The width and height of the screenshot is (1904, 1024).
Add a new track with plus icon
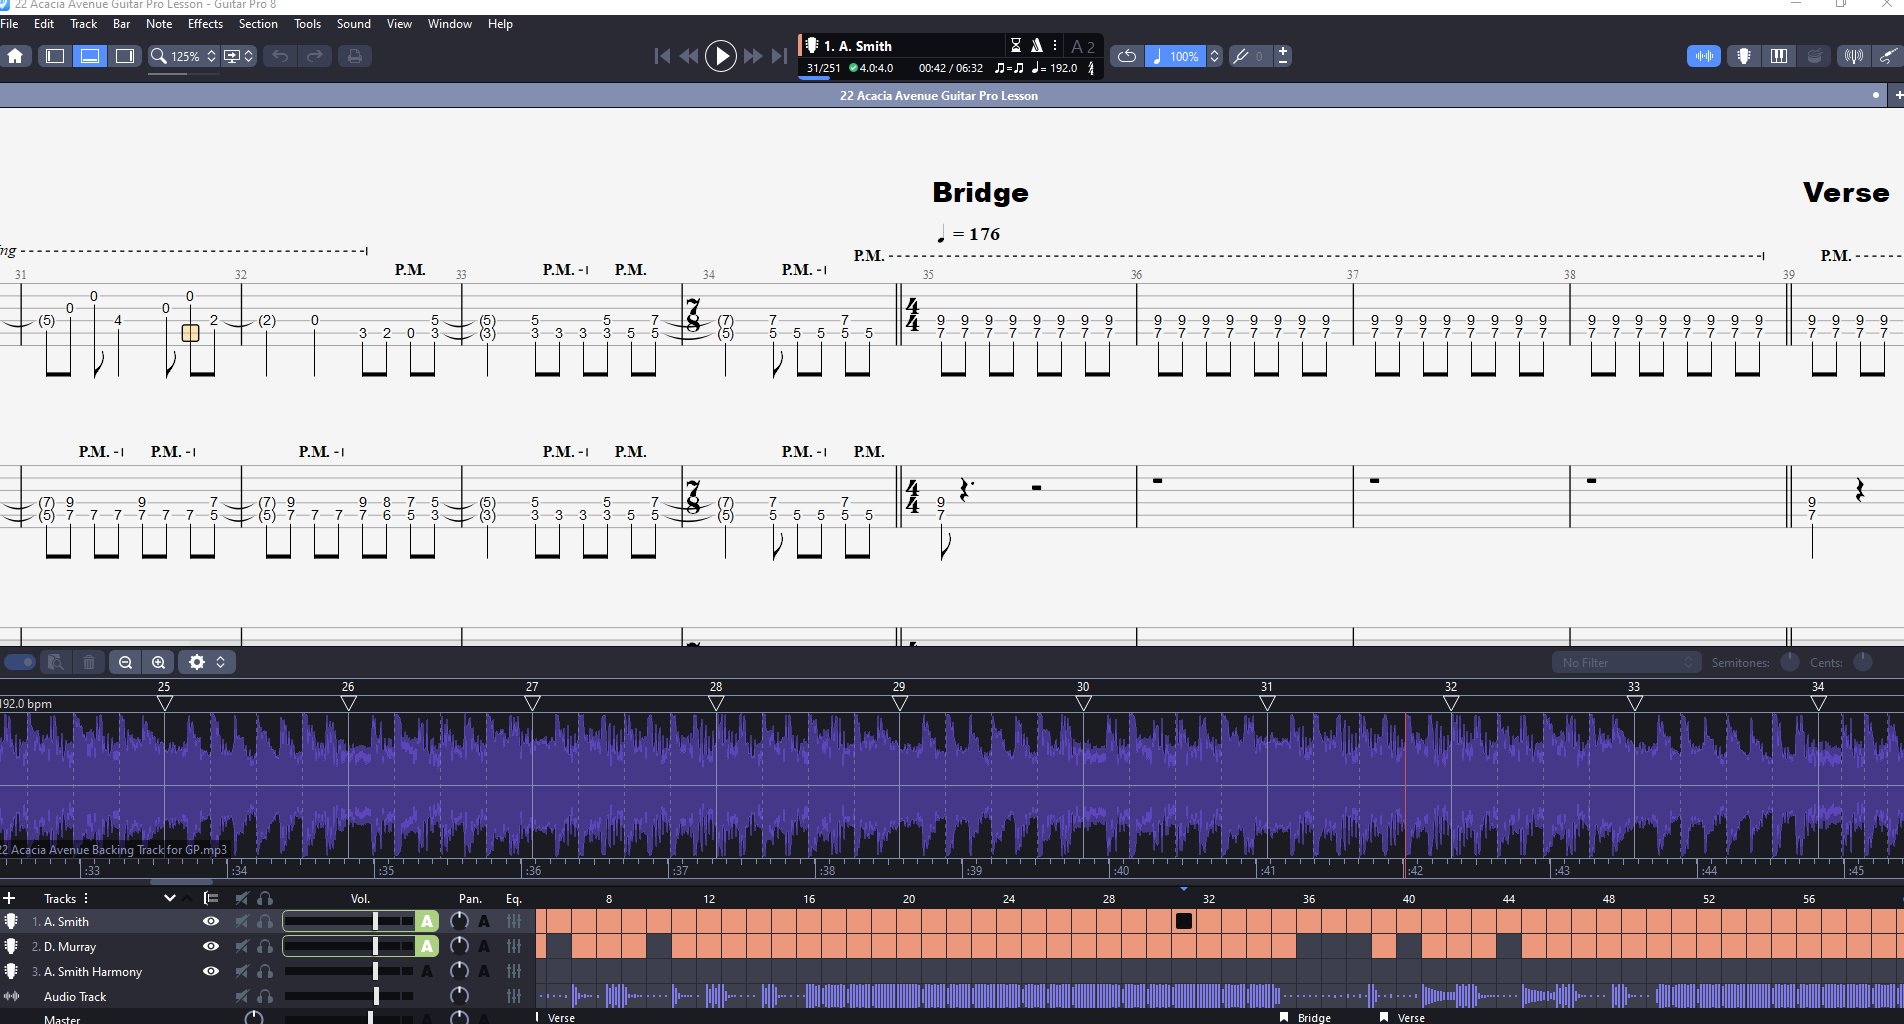tap(9, 898)
